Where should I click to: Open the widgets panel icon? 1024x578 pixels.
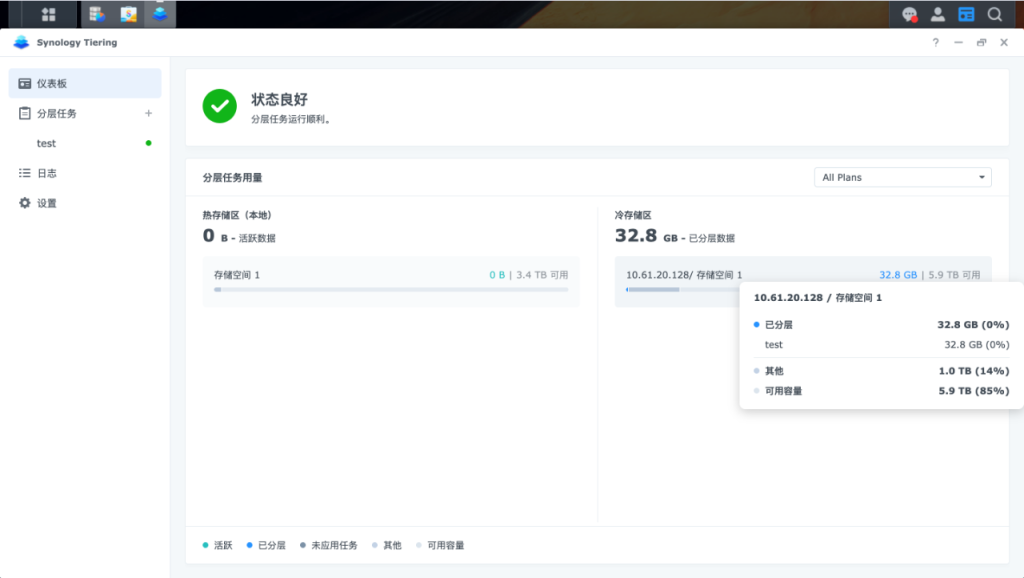click(x=966, y=14)
